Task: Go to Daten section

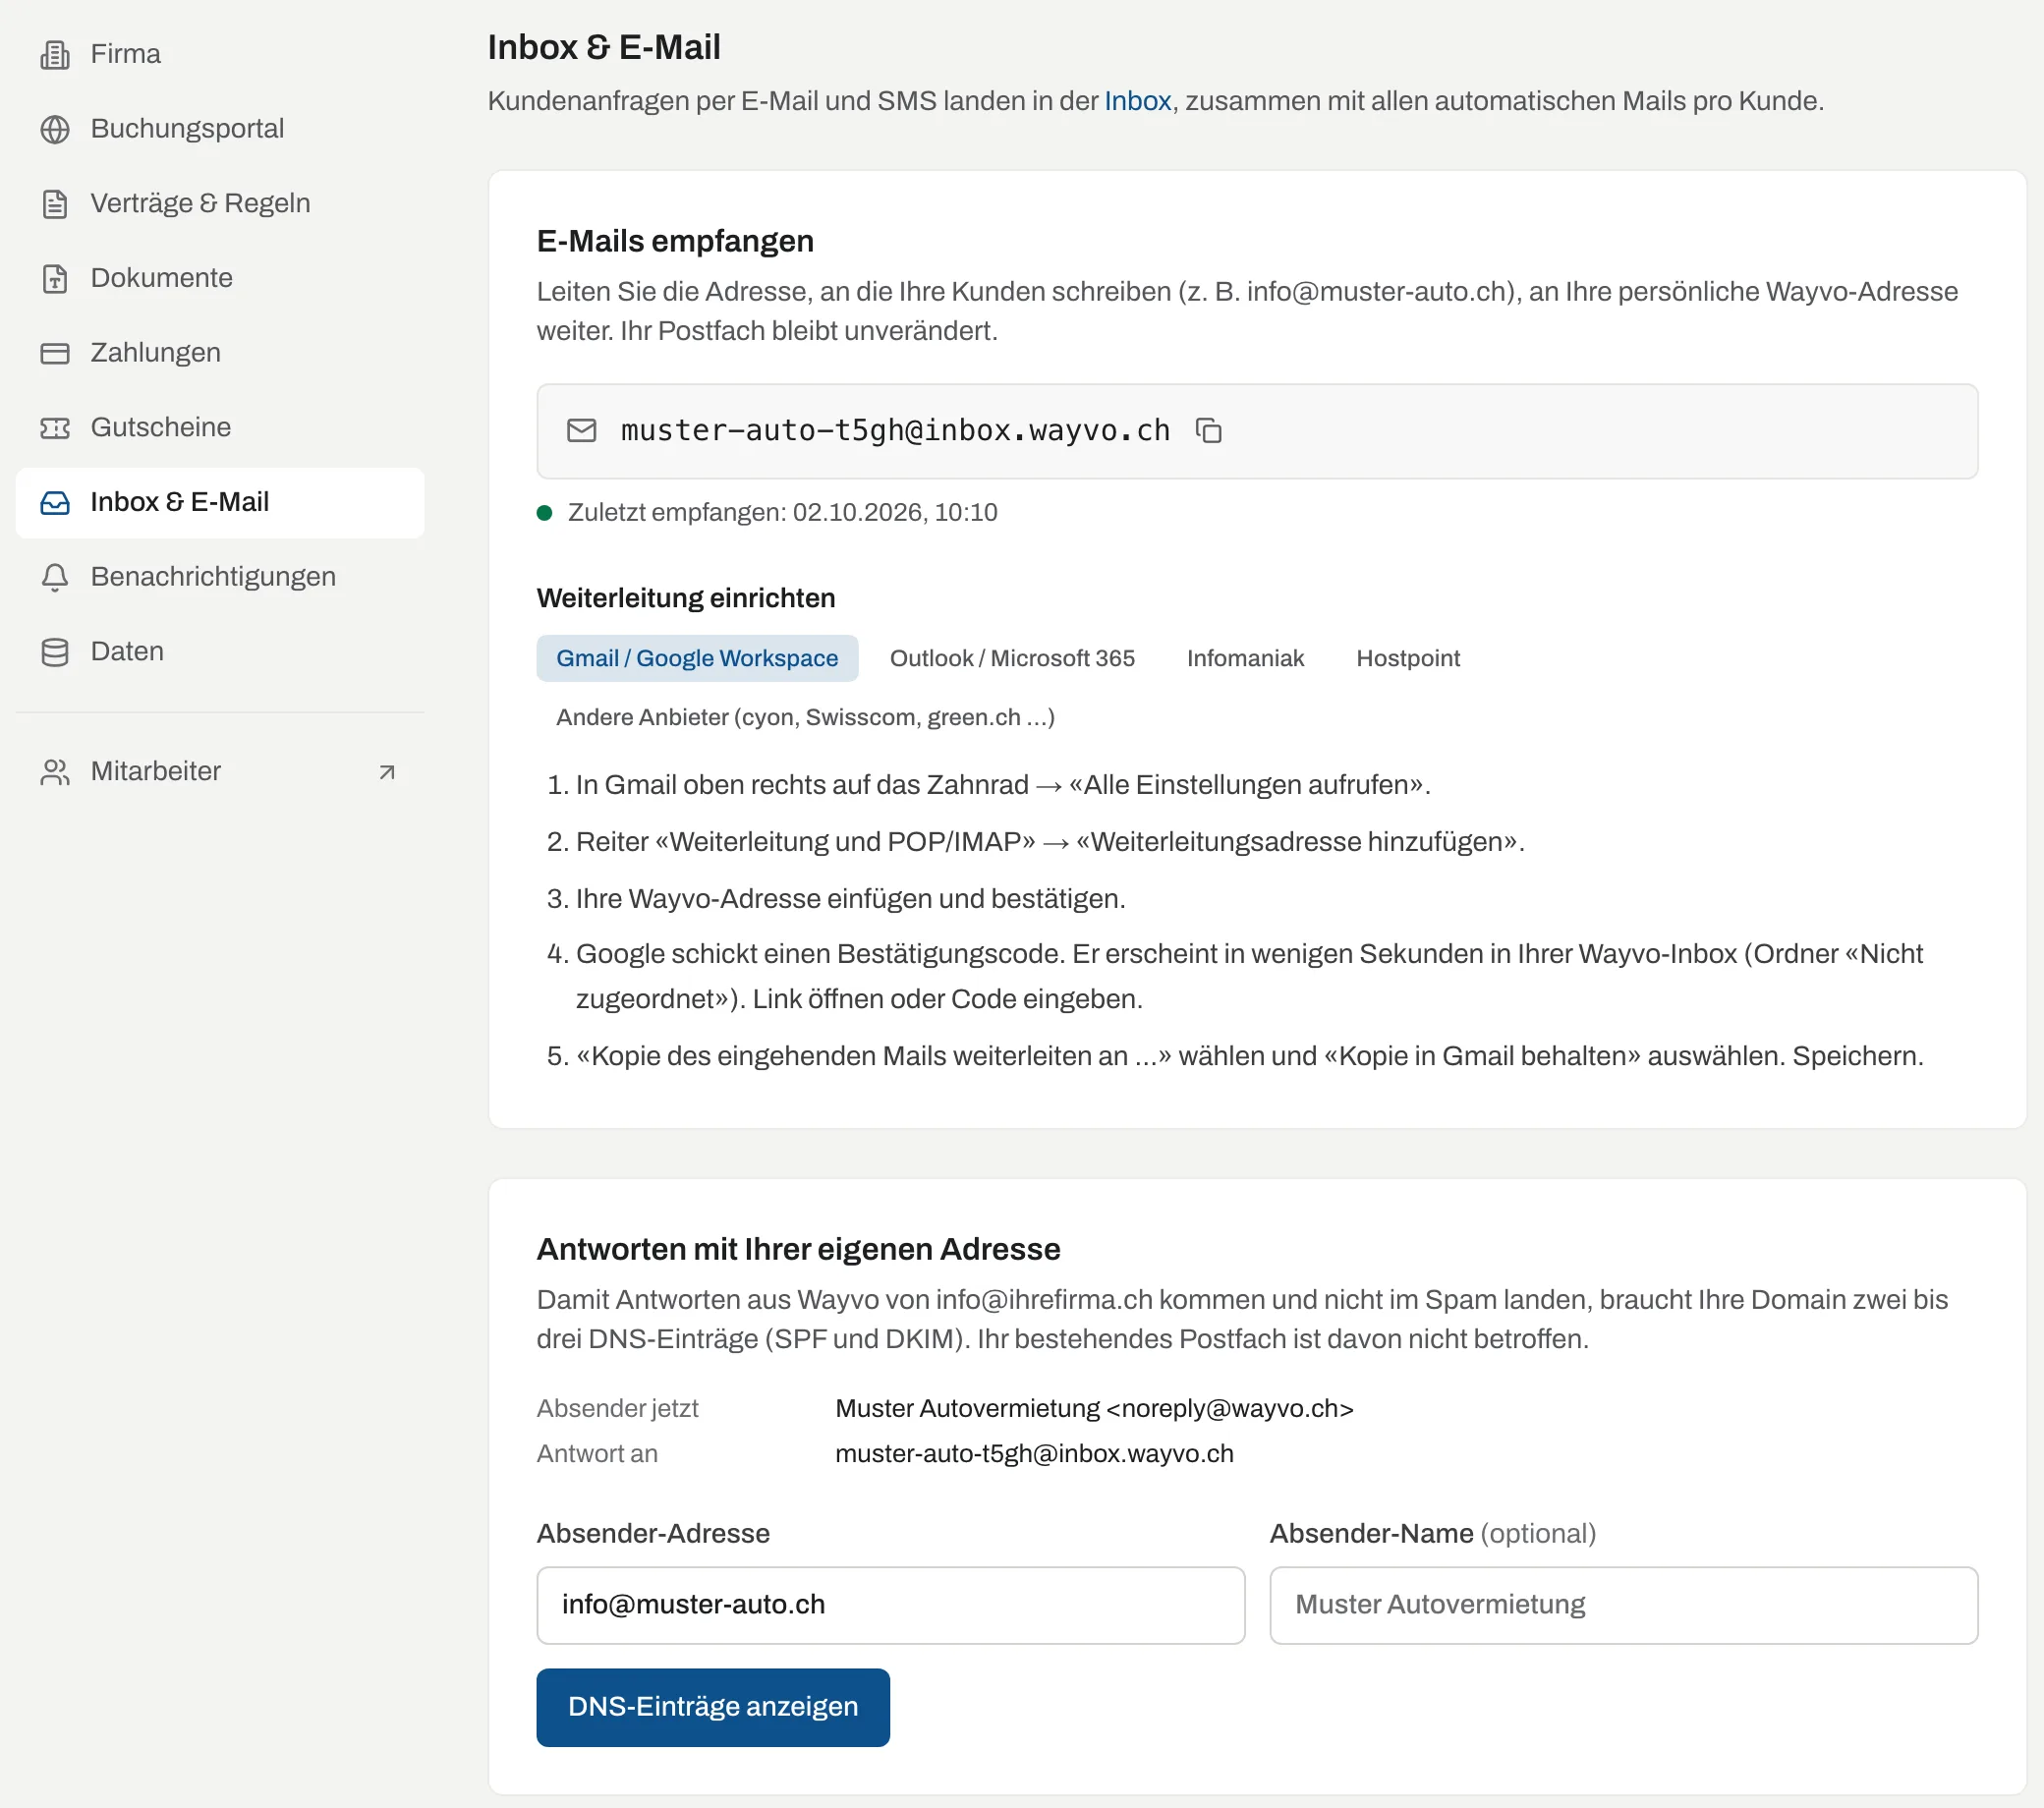Action: tap(220, 652)
